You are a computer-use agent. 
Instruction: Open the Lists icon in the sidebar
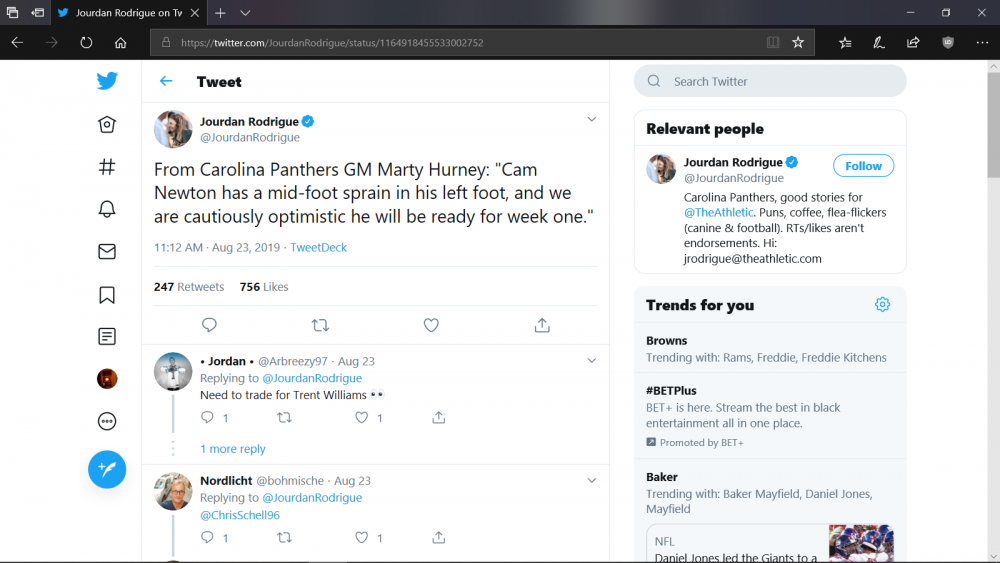coord(107,337)
